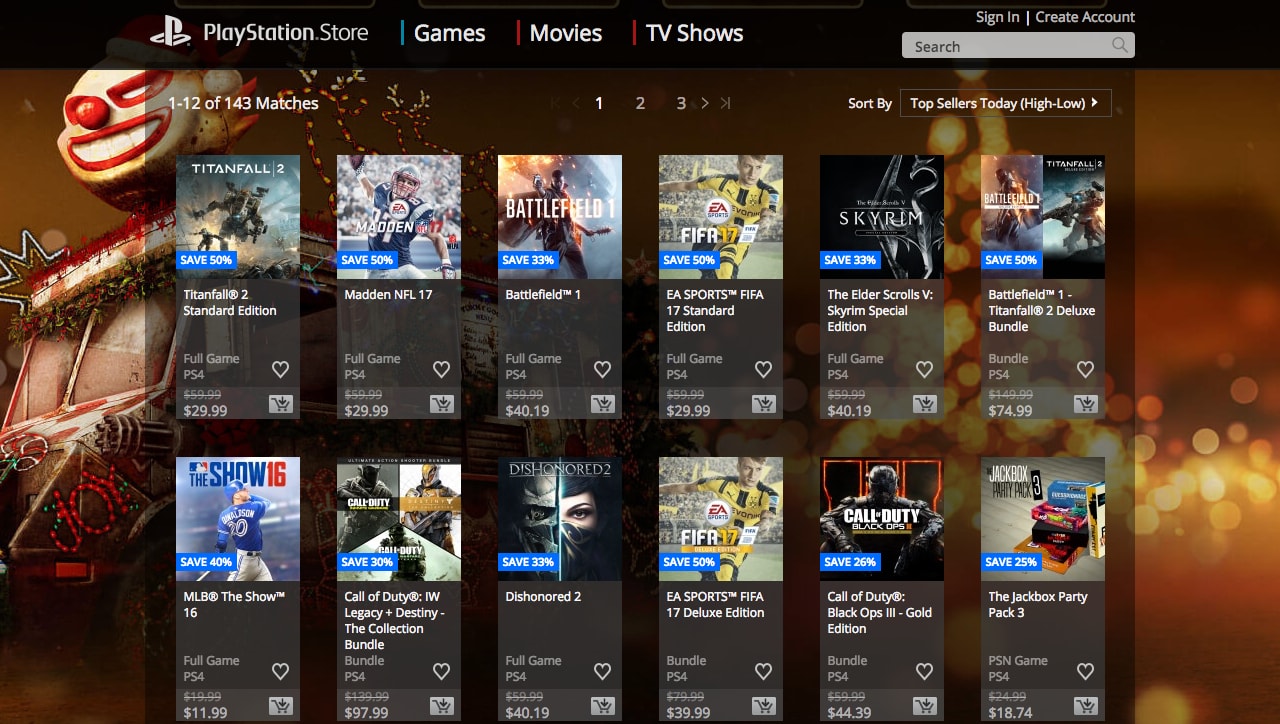
Task: Click the PlayStation logo icon
Action: coord(170,32)
